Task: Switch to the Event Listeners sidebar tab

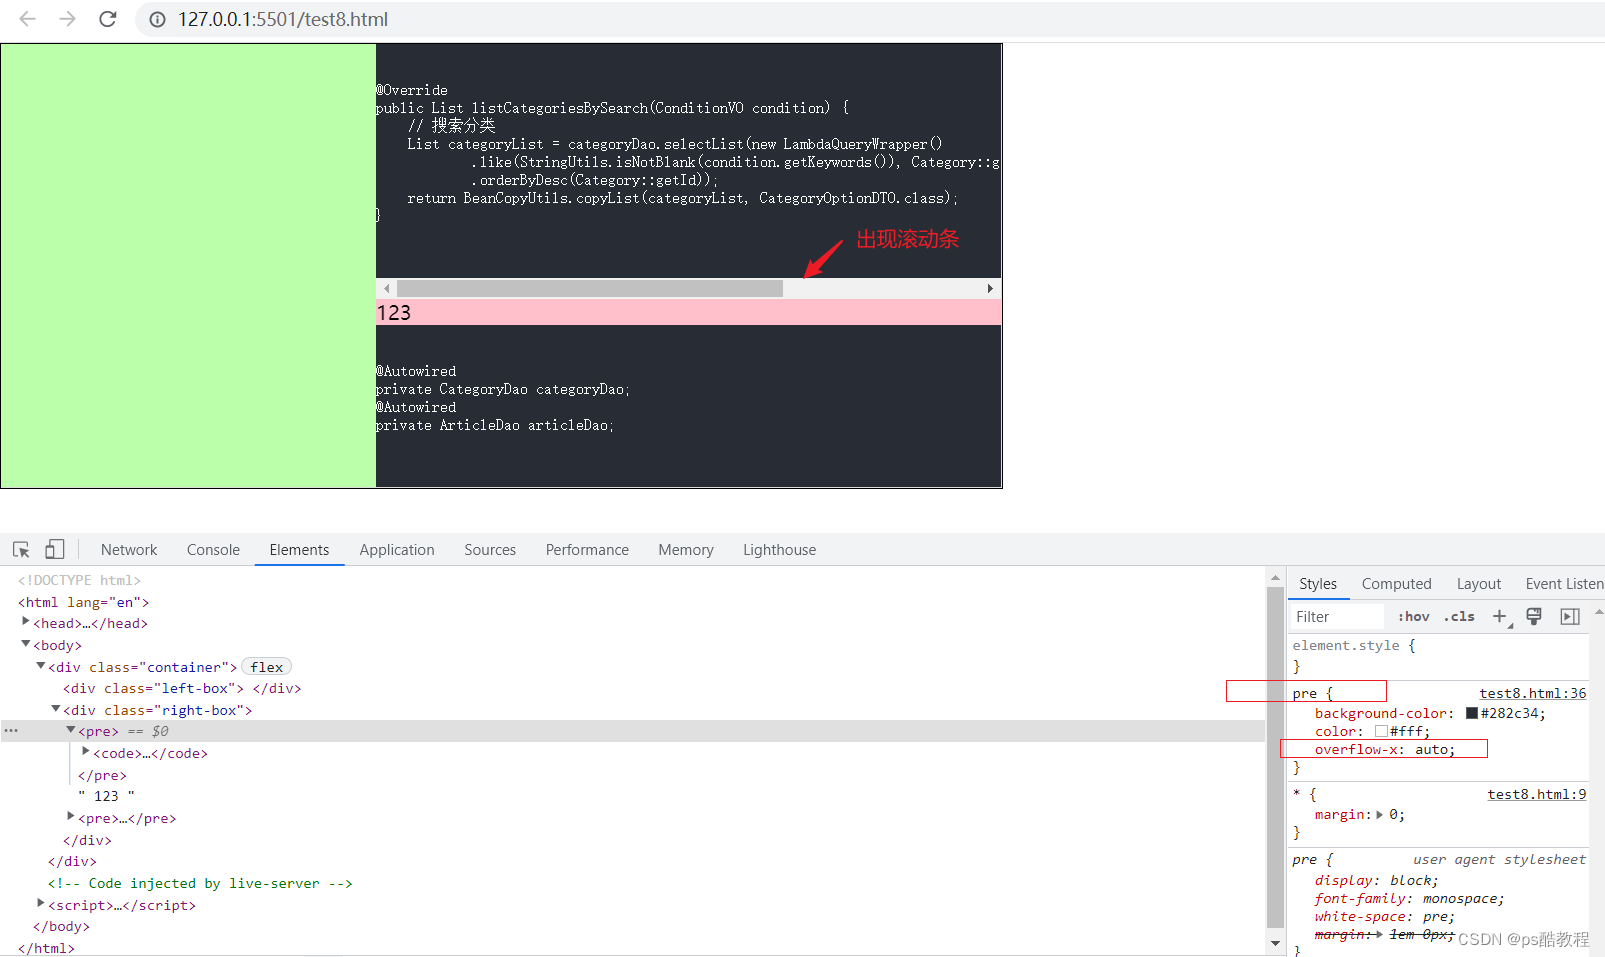Action: (1564, 584)
